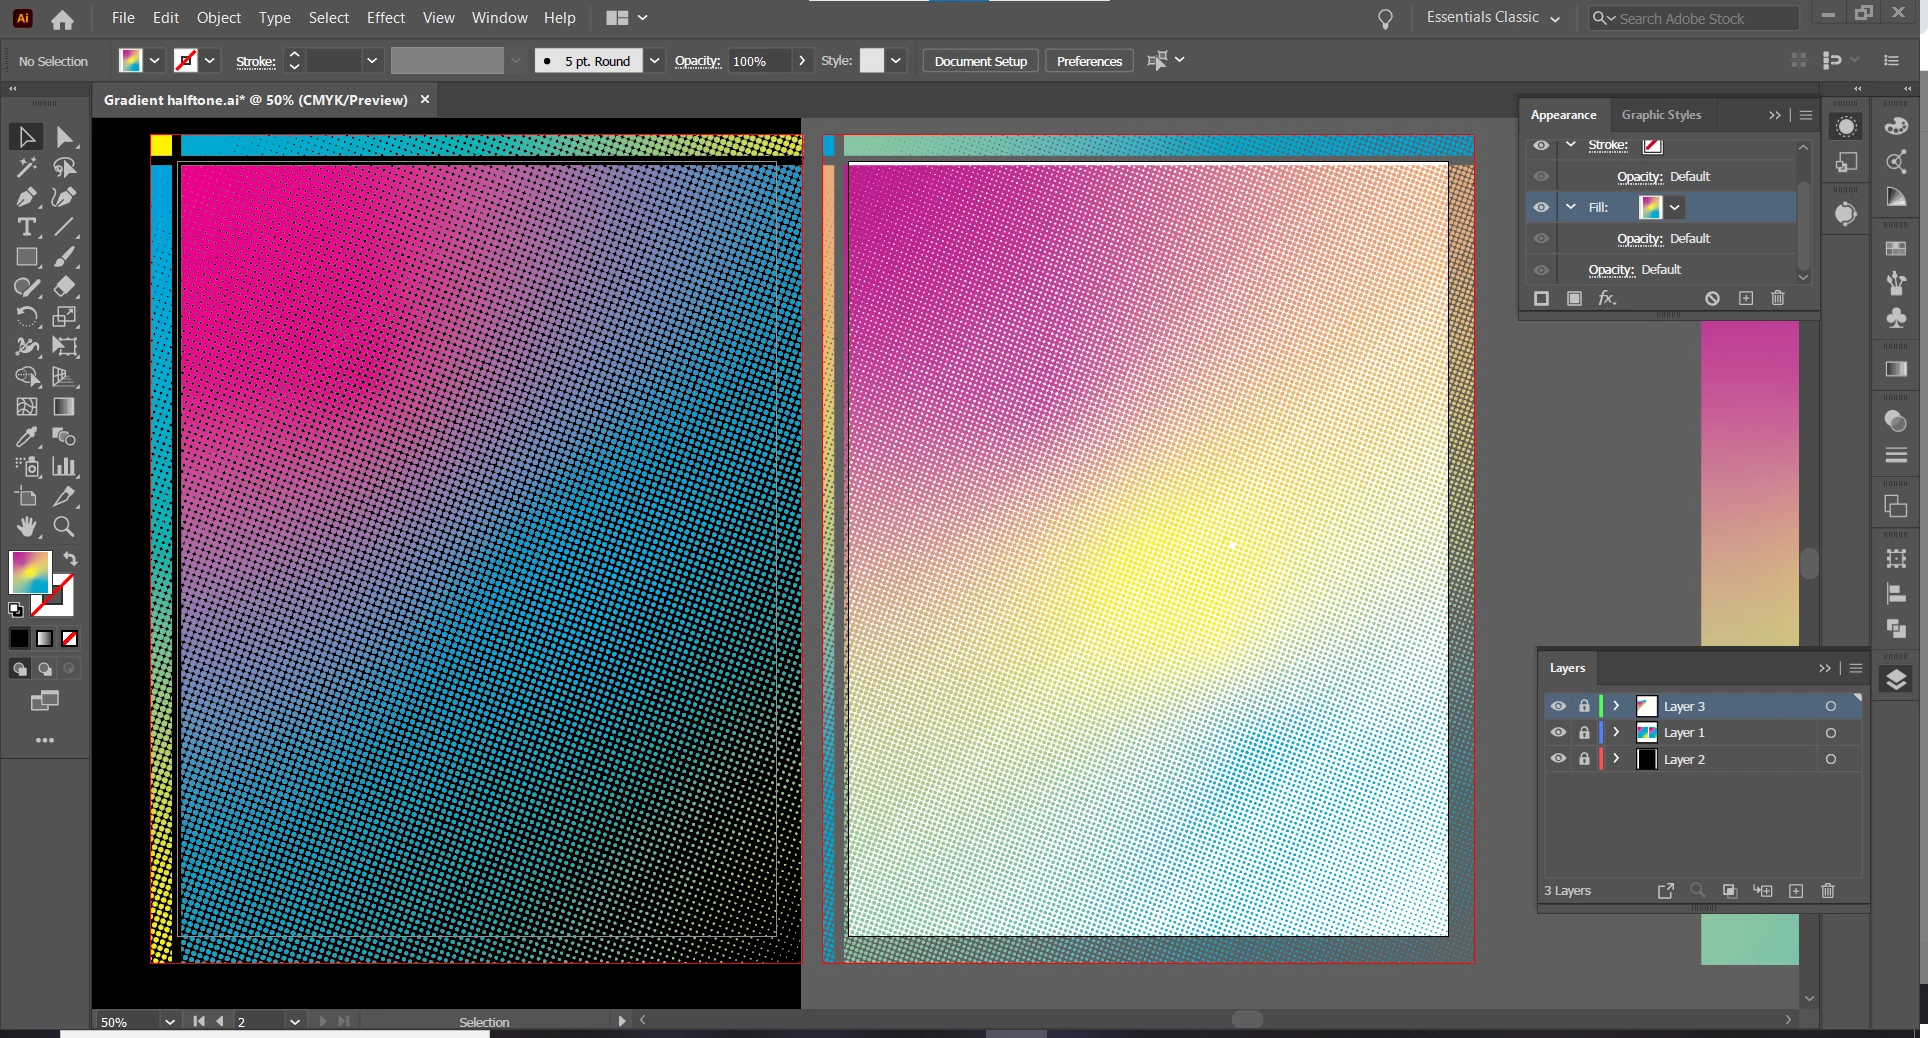Click Add New Effect fx icon
The image size is (1928, 1038).
(x=1607, y=298)
